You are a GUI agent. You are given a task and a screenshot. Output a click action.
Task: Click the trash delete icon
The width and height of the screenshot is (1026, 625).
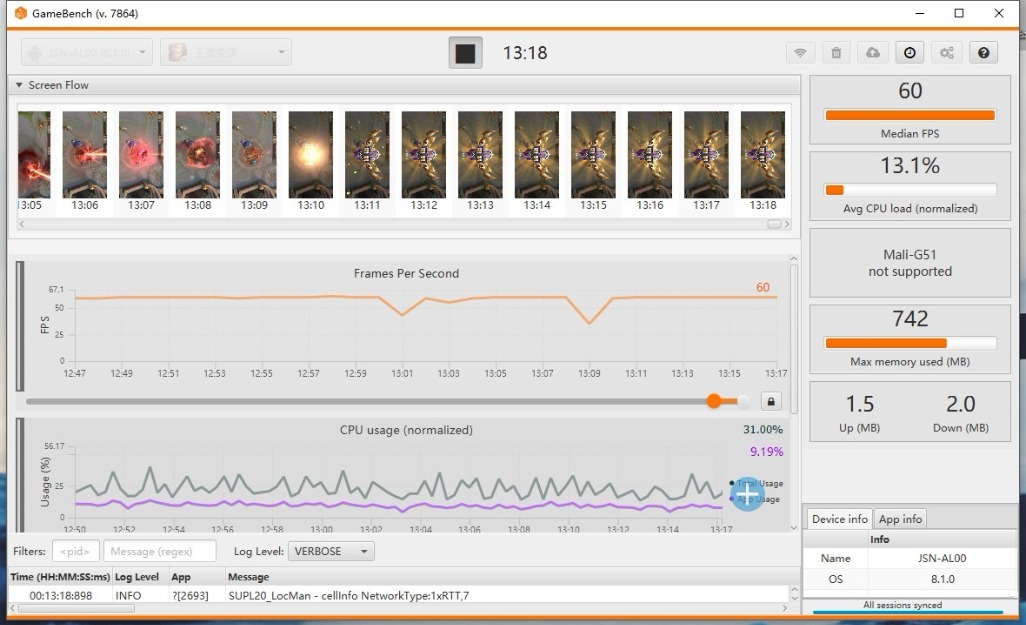[x=837, y=53]
